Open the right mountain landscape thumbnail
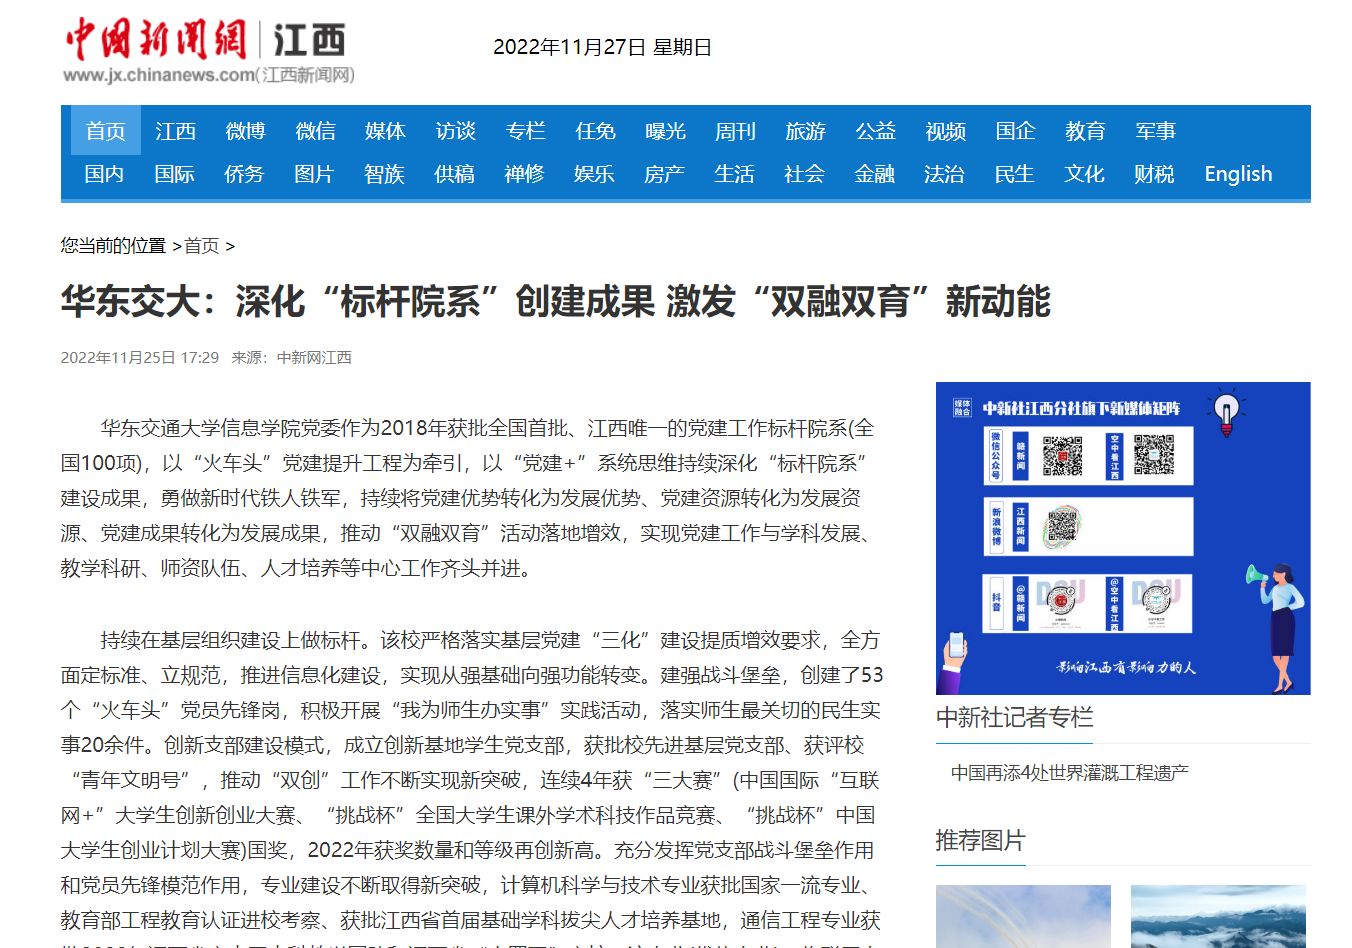Screen dimensions: 1352x948 pos(1218,916)
